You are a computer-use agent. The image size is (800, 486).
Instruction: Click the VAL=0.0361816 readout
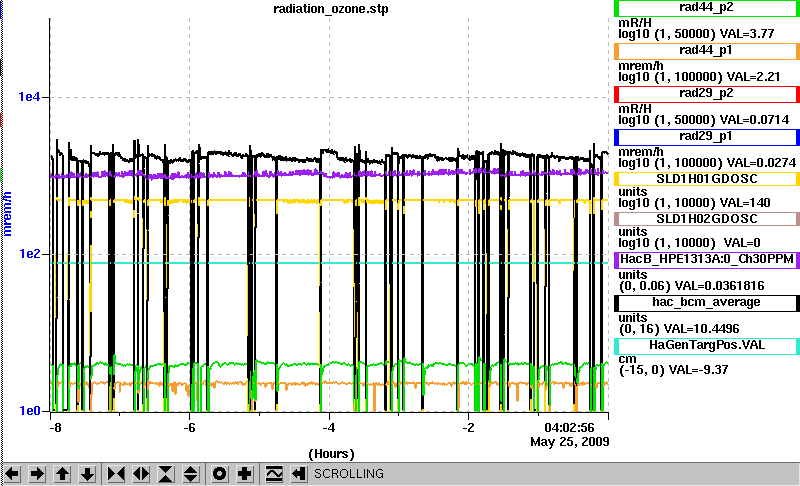coord(719,286)
